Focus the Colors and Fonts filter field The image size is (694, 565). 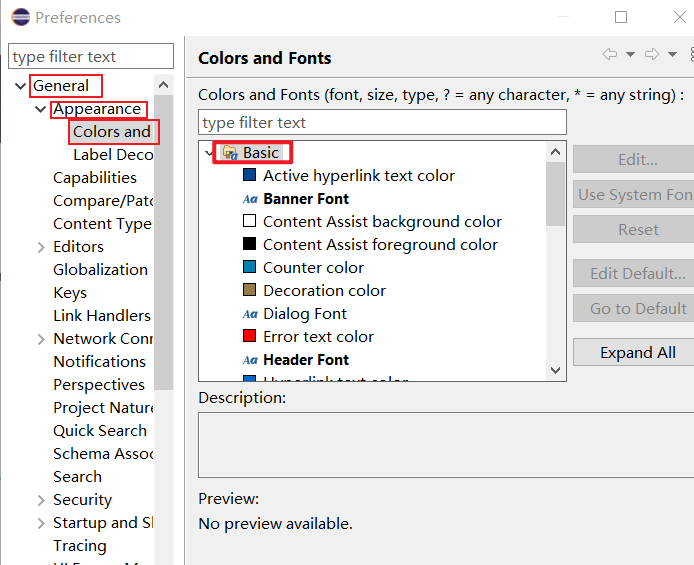pyautogui.click(x=382, y=122)
